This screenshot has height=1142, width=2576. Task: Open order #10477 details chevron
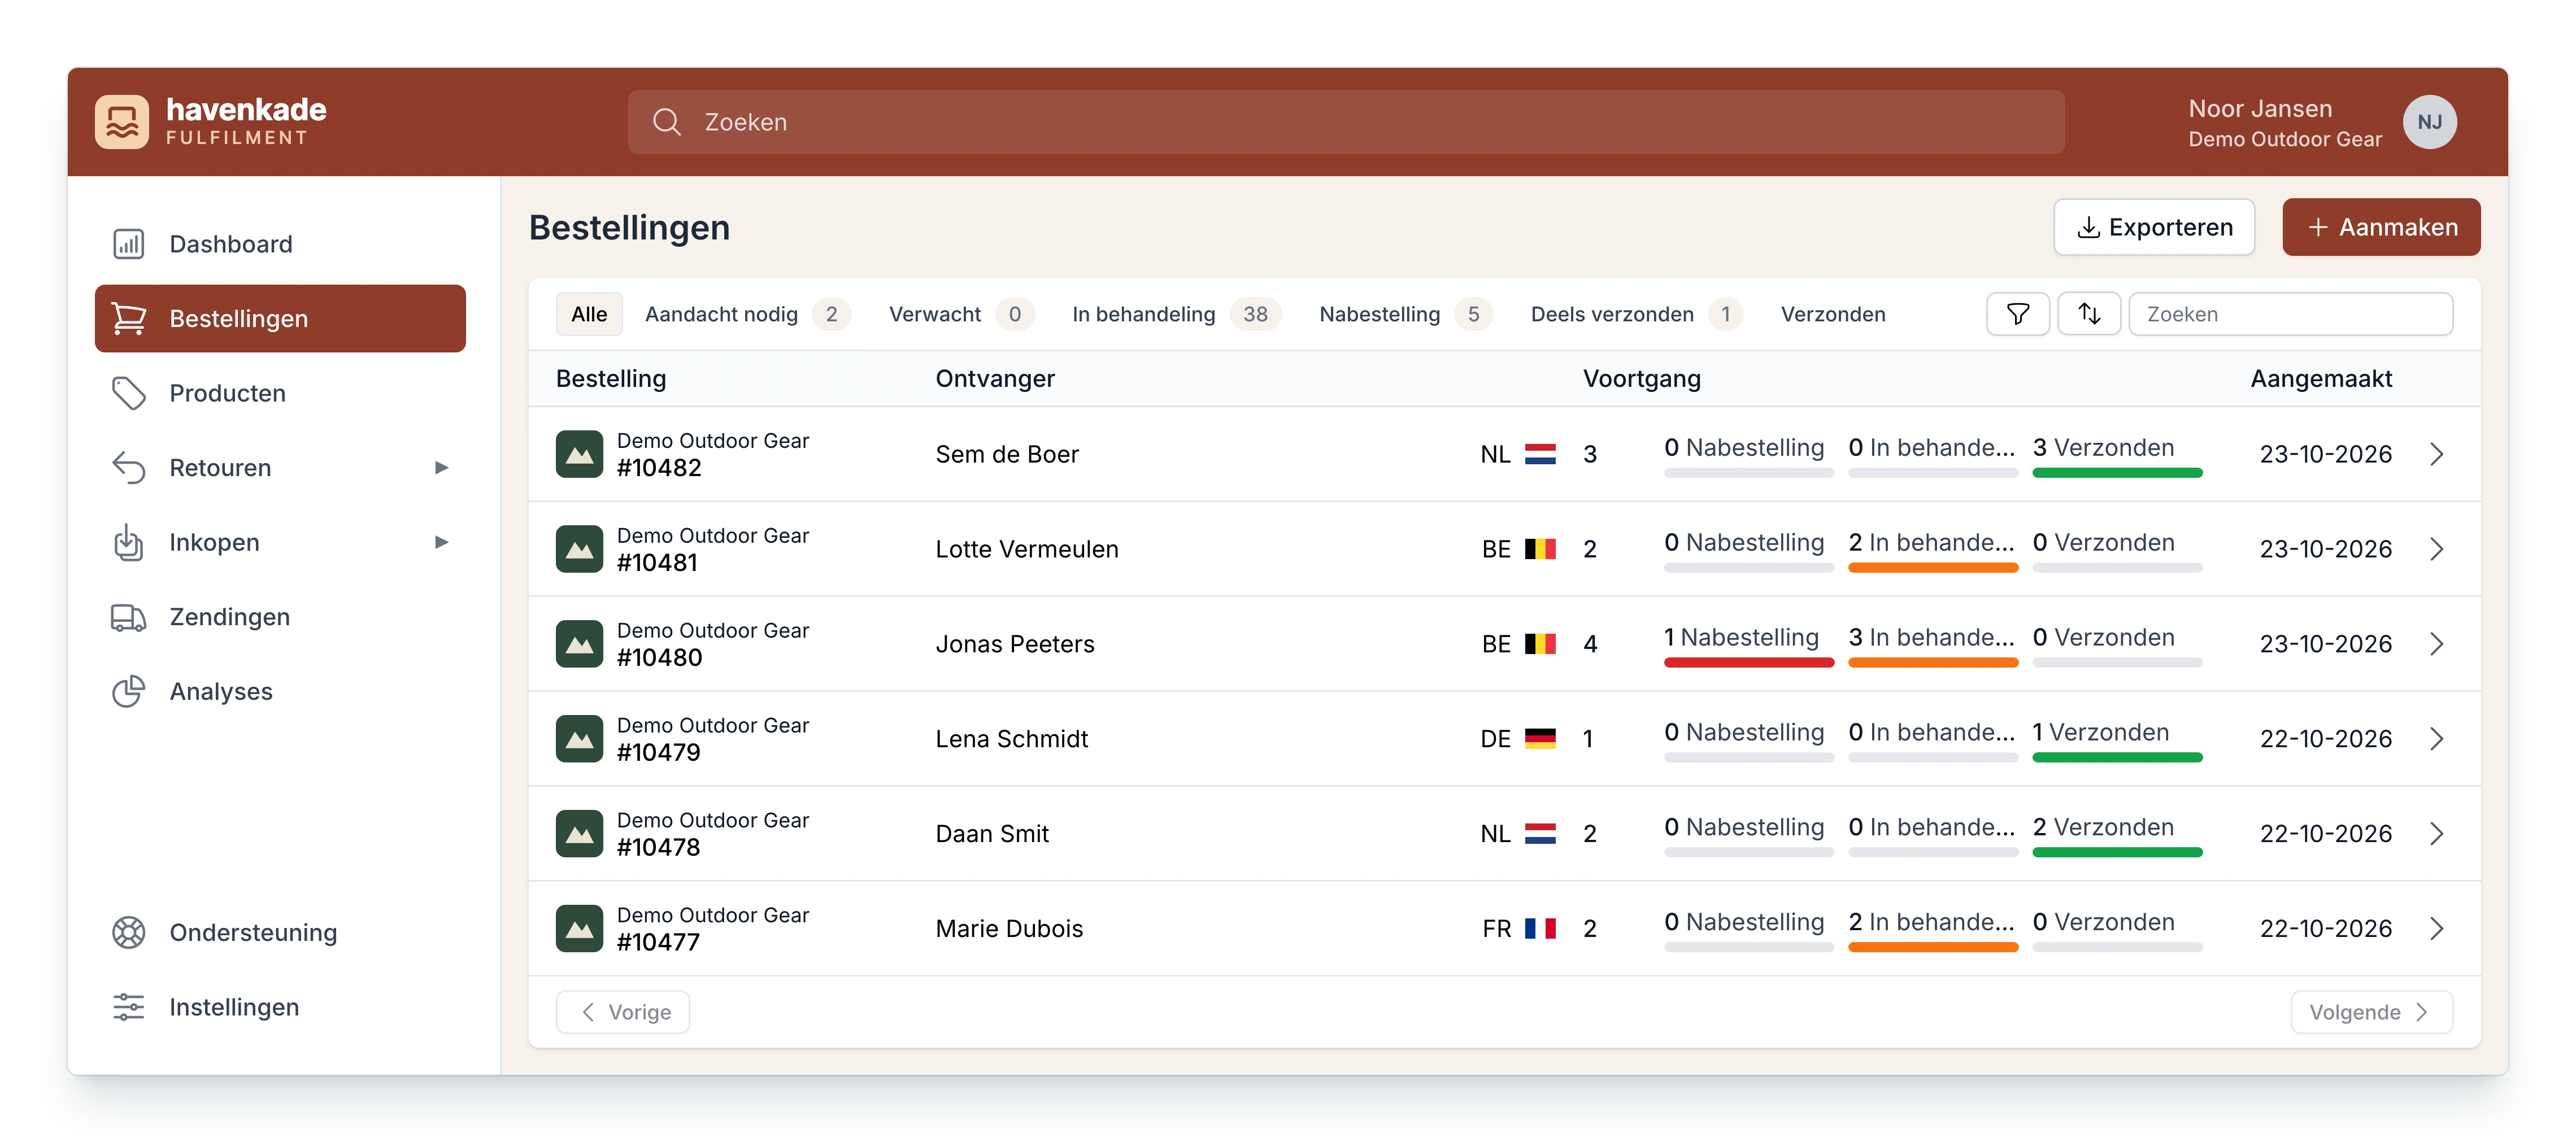click(x=2437, y=929)
